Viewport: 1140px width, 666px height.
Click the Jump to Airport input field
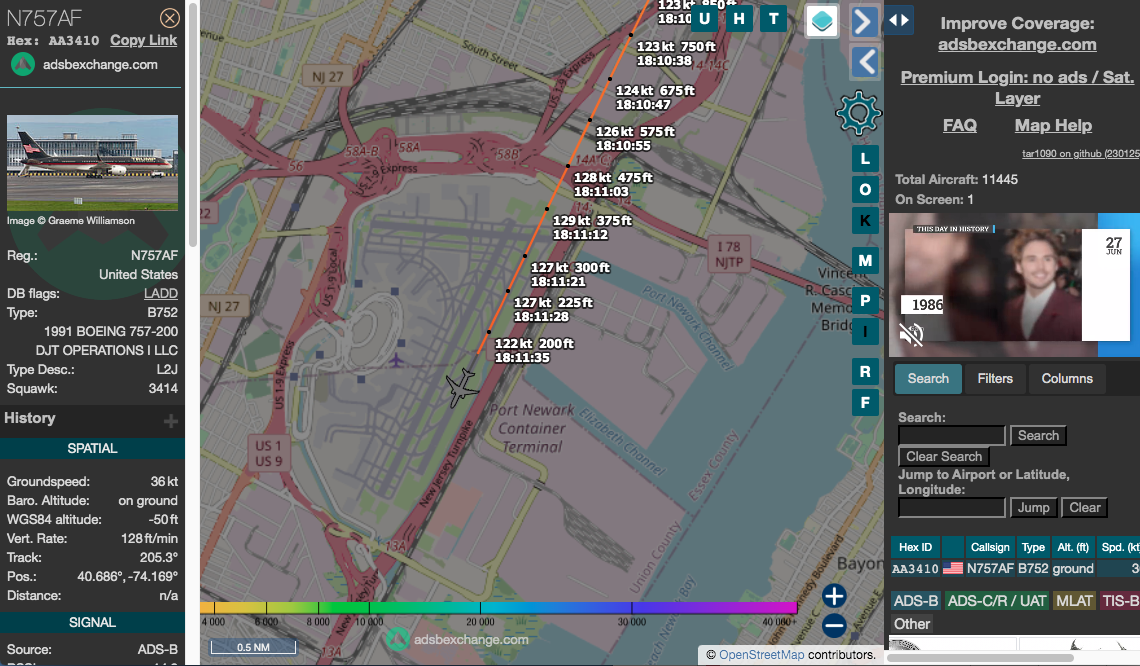click(x=952, y=507)
